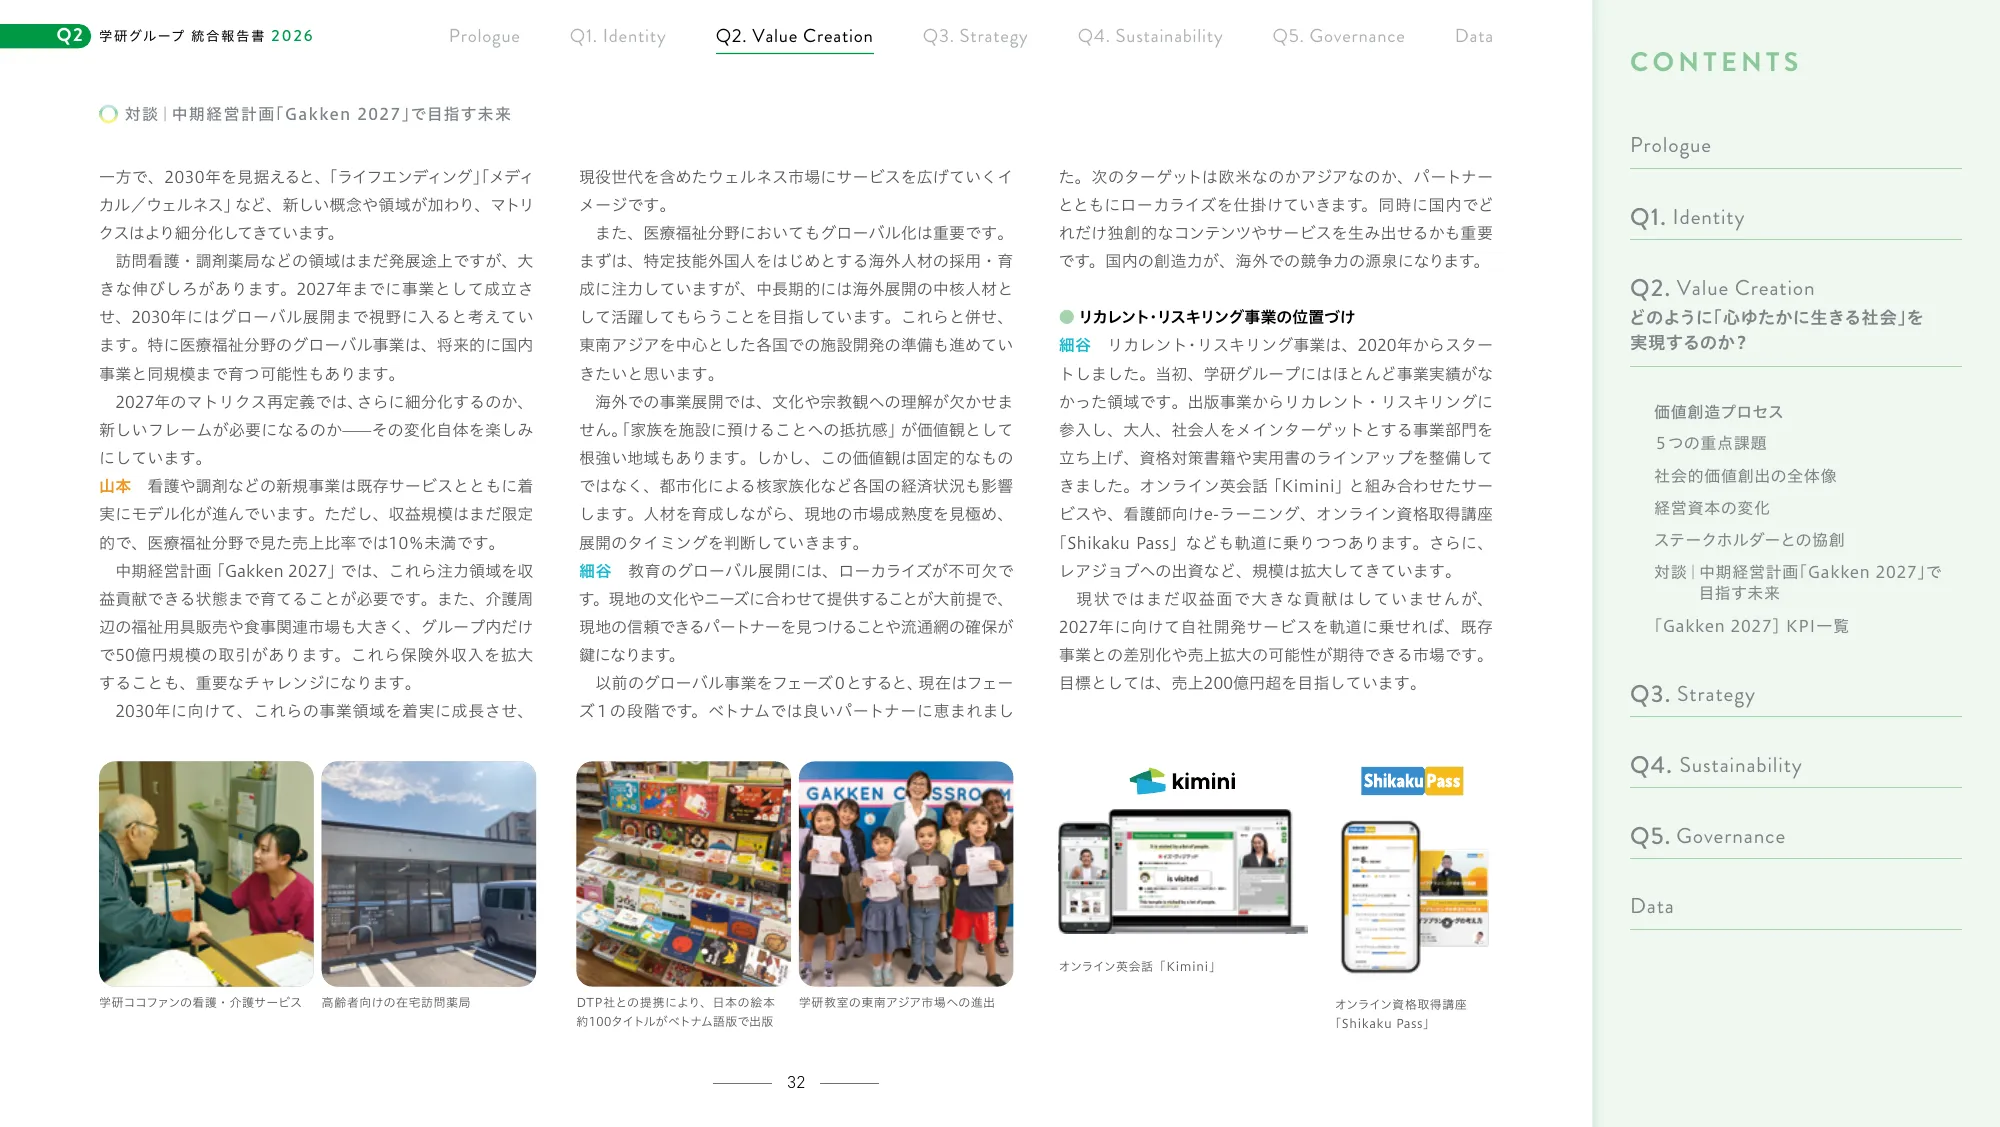Click the CONTENTS sidebar heading
Image resolution: width=2000 pixels, height=1127 pixels.
point(1715,62)
